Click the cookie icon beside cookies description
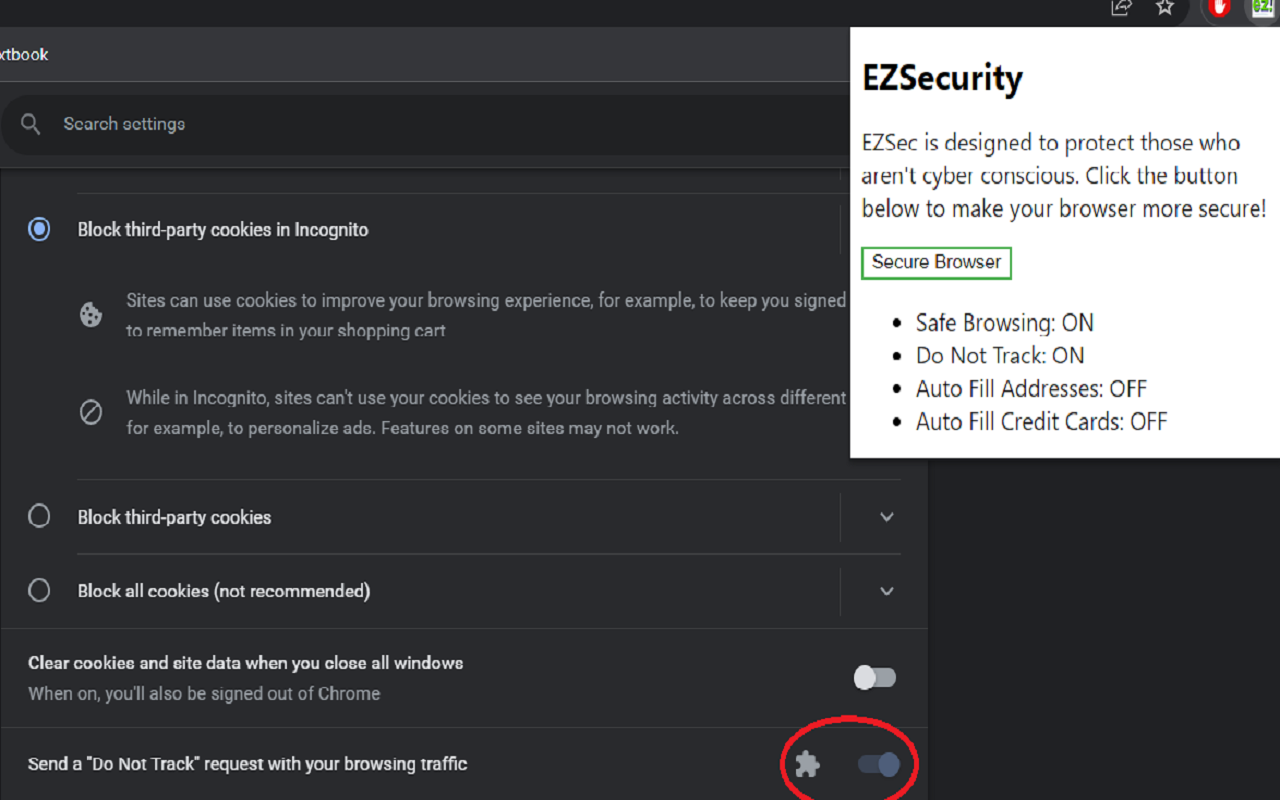 tap(91, 315)
